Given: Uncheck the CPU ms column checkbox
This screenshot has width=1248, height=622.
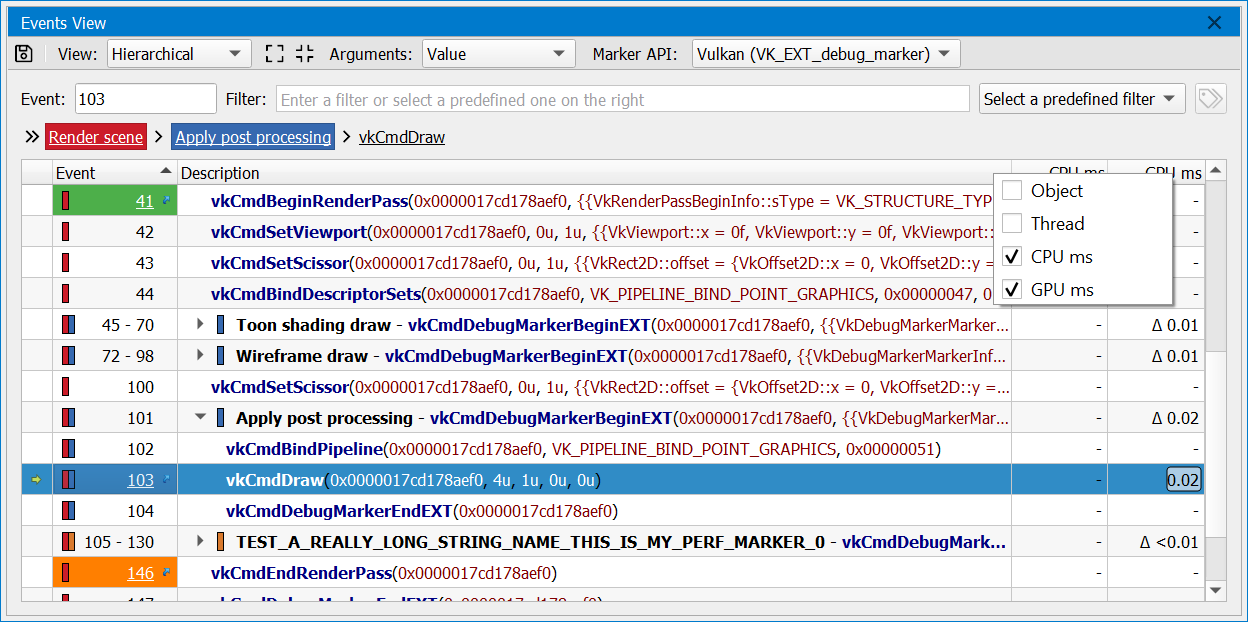Looking at the screenshot, I should click(1012, 257).
